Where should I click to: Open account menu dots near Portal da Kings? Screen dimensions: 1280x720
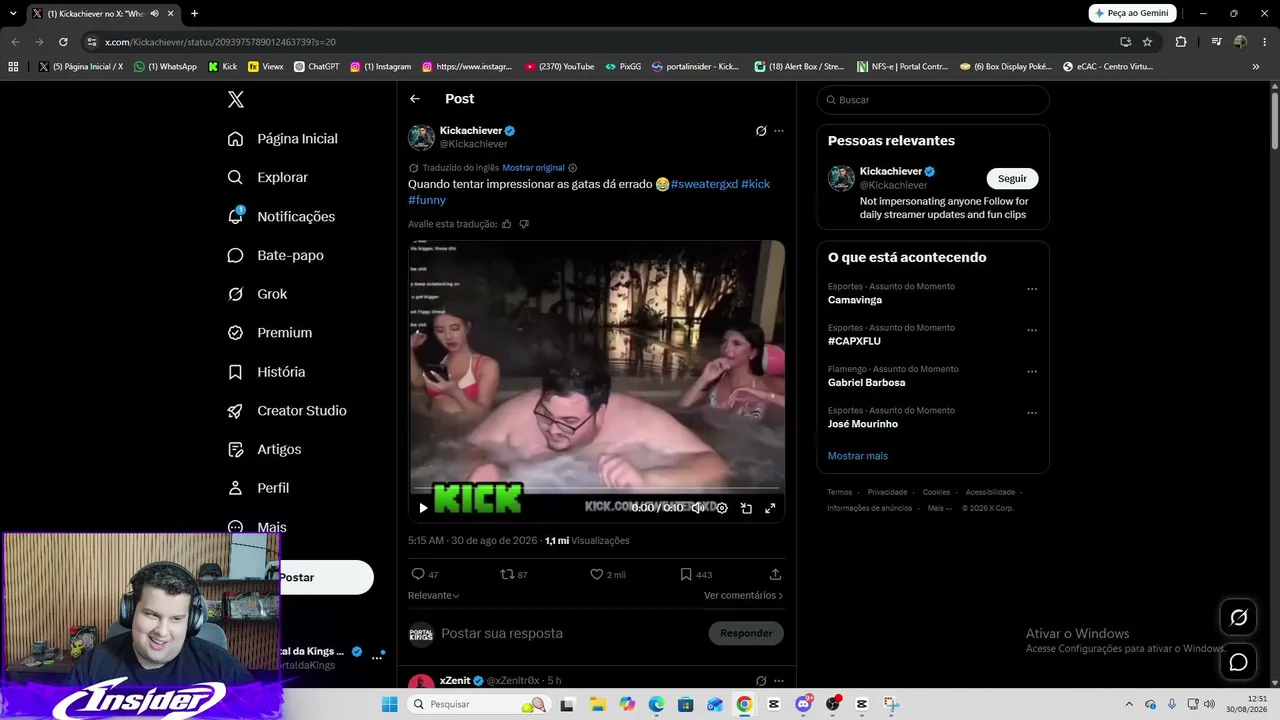377,657
